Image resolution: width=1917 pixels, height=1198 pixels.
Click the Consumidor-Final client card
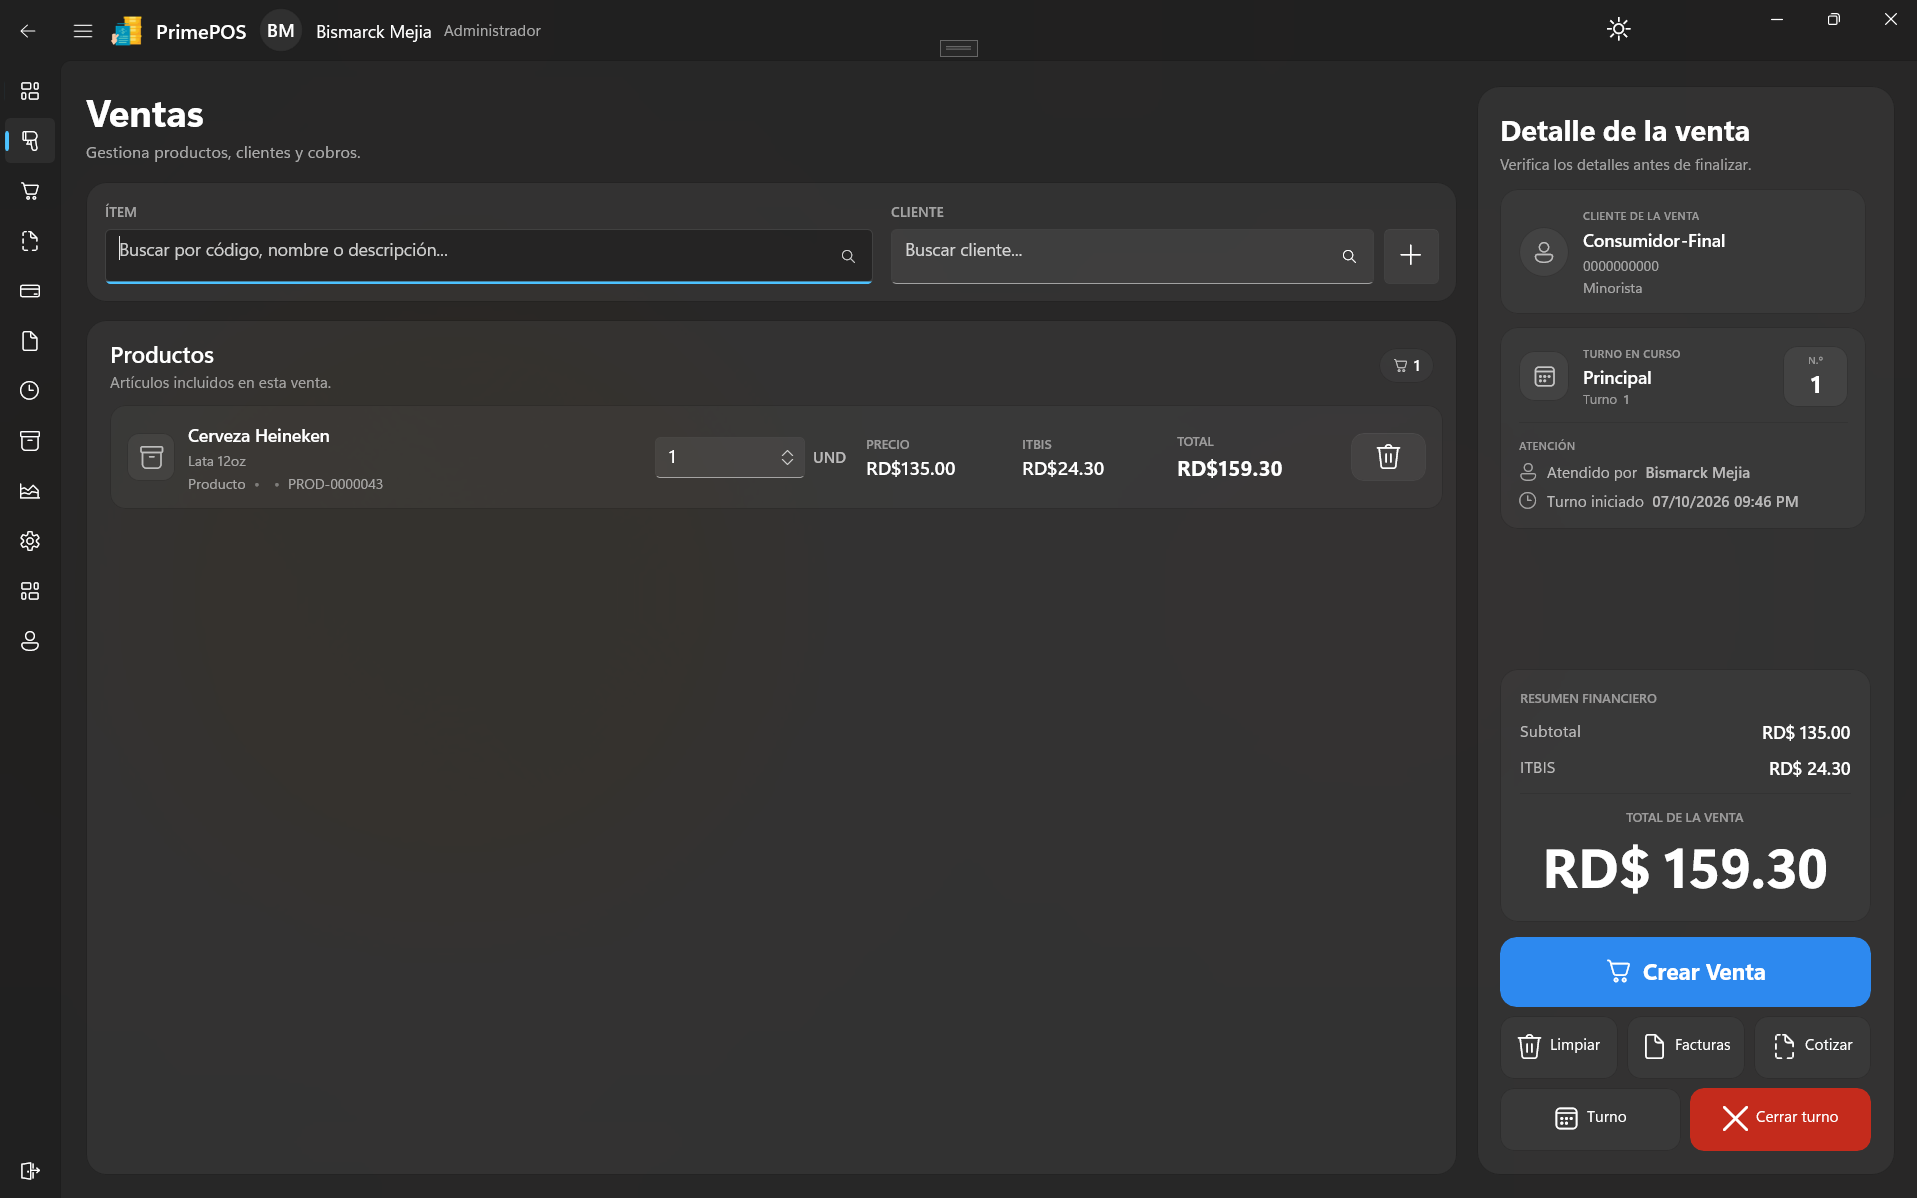click(x=1683, y=252)
